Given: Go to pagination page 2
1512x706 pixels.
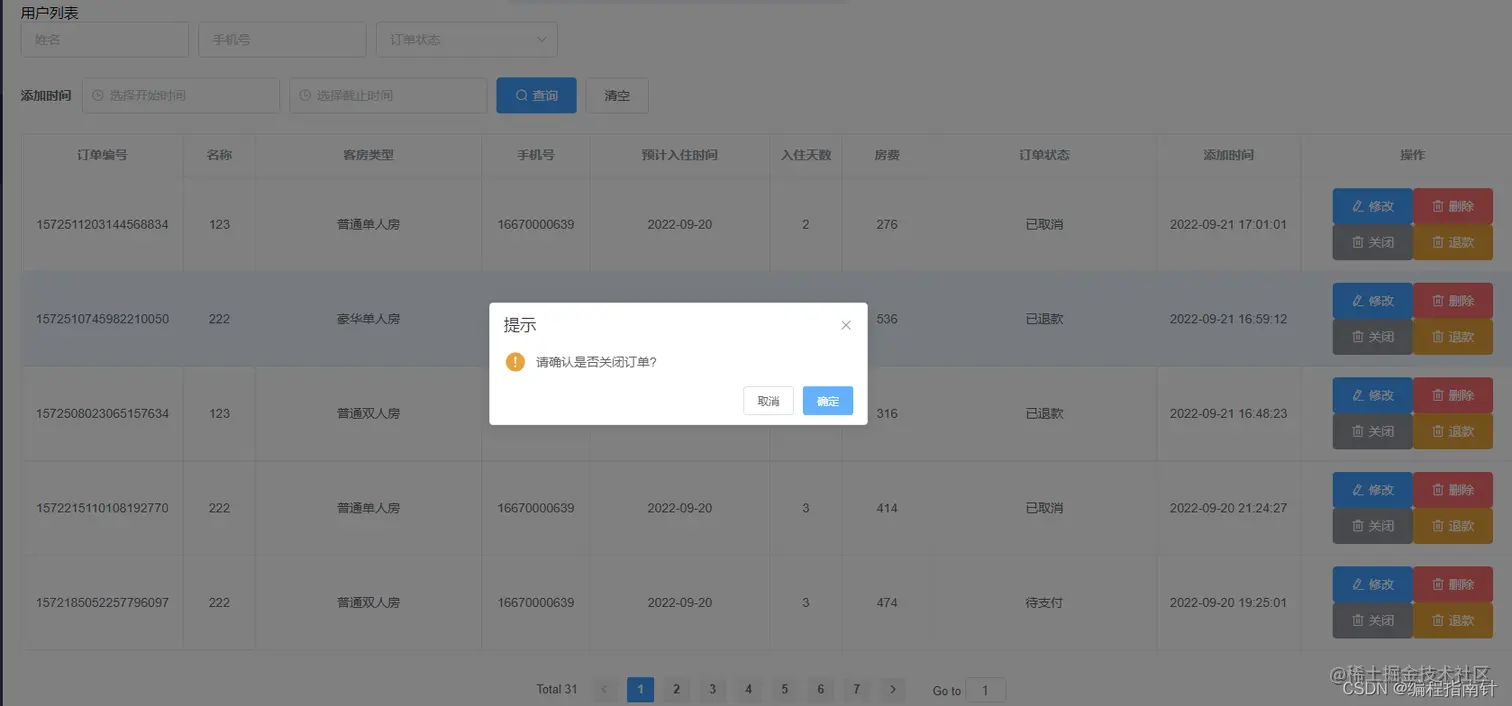Looking at the screenshot, I should tap(677, 689).
